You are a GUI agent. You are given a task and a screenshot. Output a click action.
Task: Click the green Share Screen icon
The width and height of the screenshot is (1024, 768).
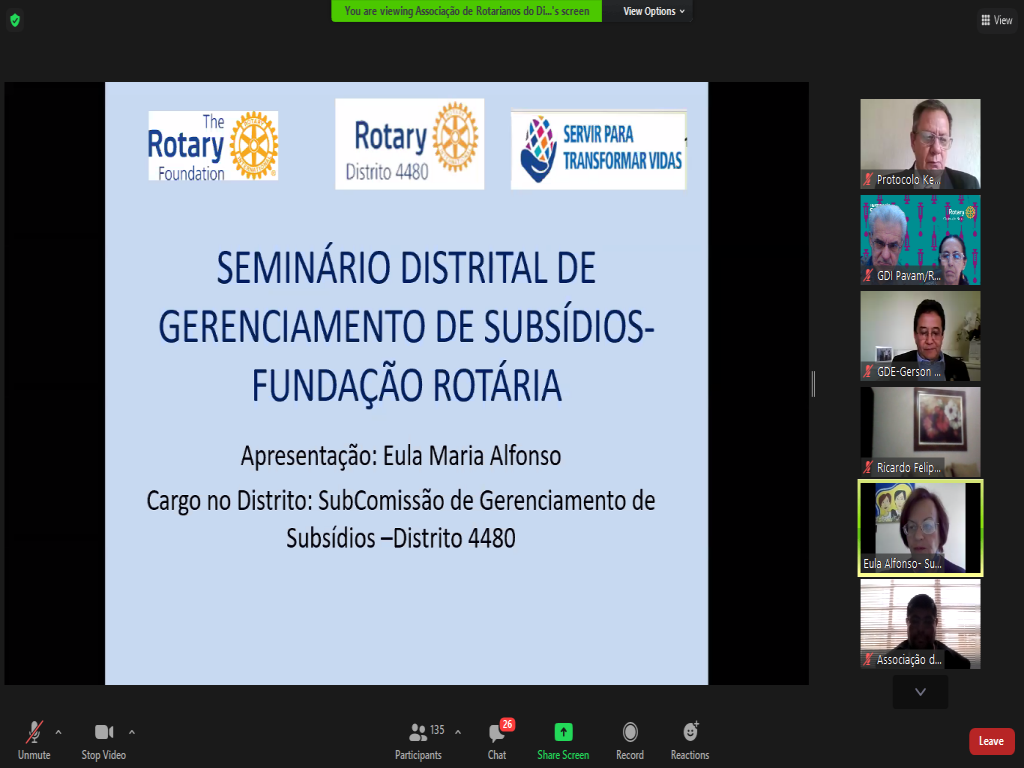[563, 732]
